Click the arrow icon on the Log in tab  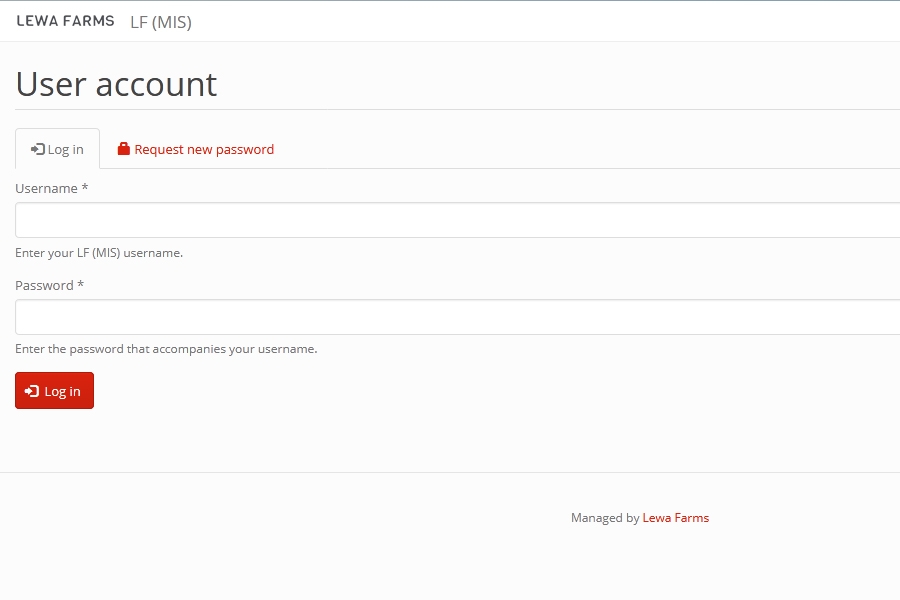38,149
